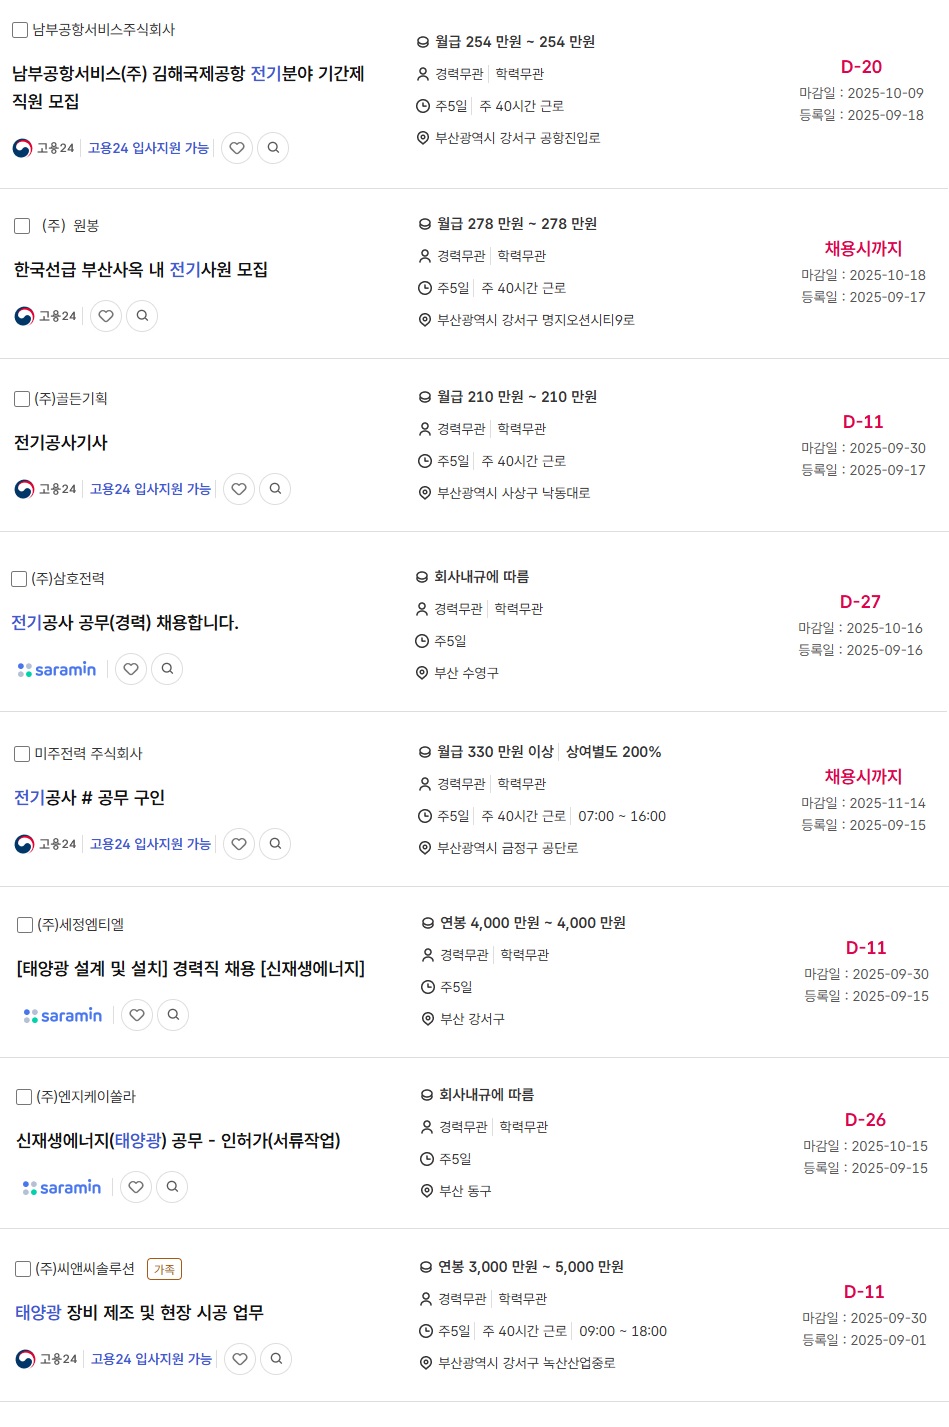This screenshot has height=1427, width=949.
Task: Open 전기공사 공무(경력) 채용합니다 posting
Action: [125, 623]
